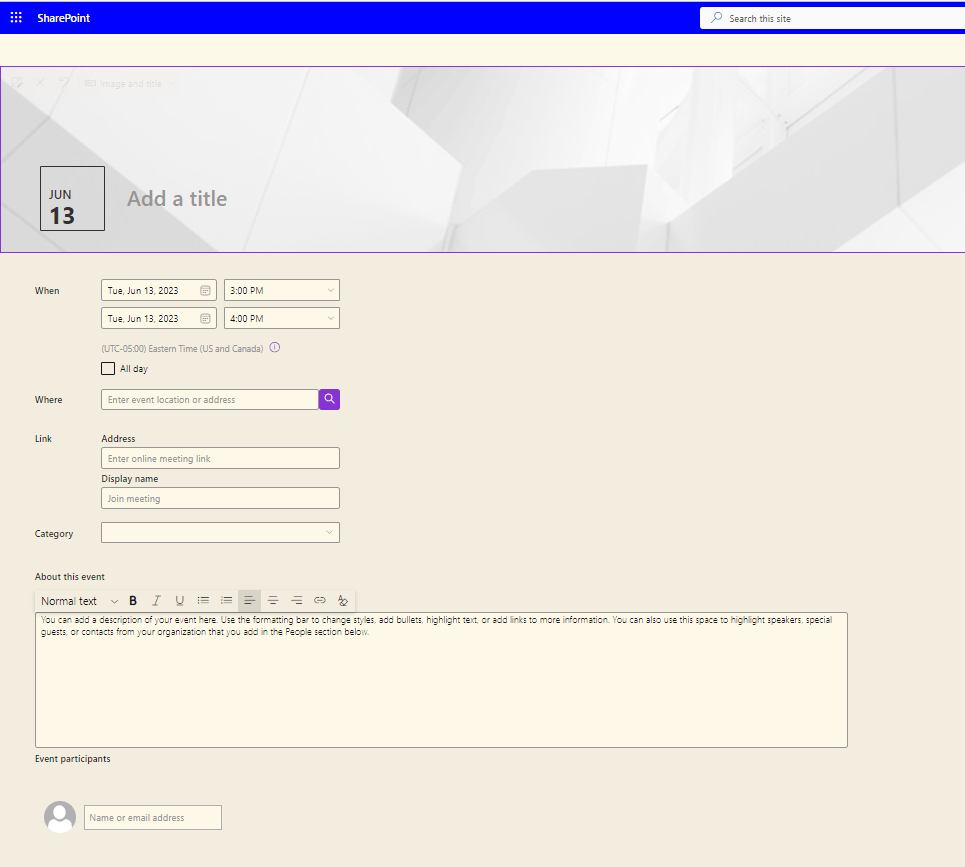
Task: Center align the text
Action: (x=273, y=601)
